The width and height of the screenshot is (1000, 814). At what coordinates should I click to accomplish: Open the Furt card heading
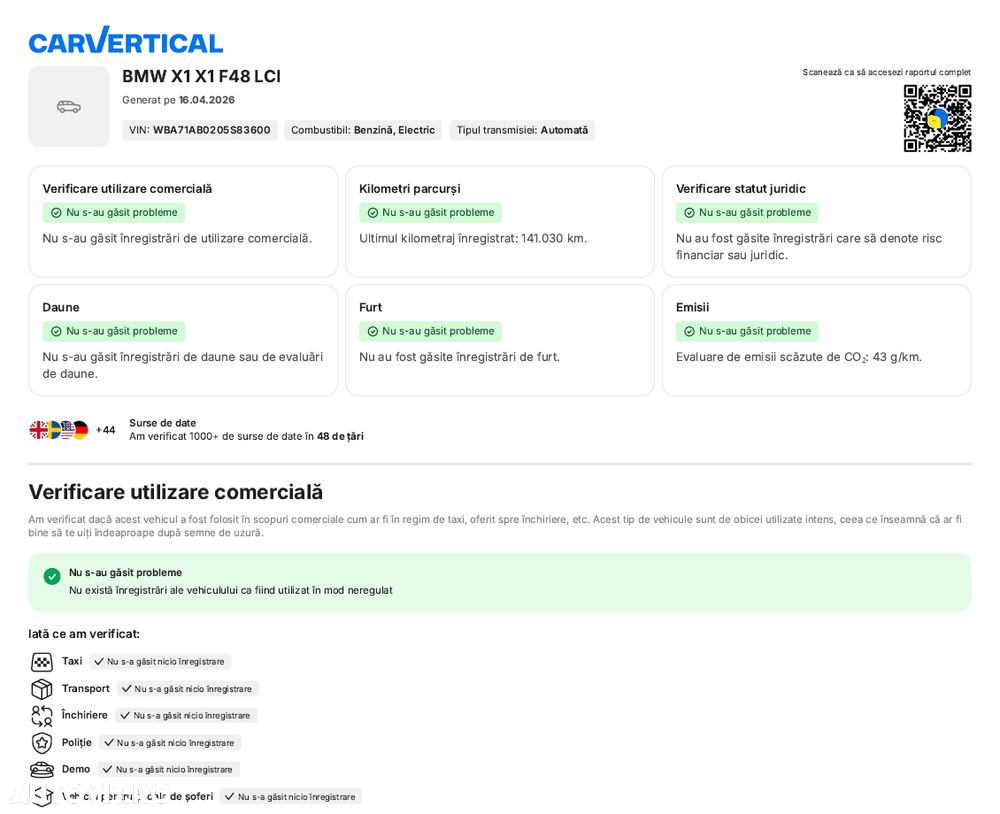click(x=371, y=307)
